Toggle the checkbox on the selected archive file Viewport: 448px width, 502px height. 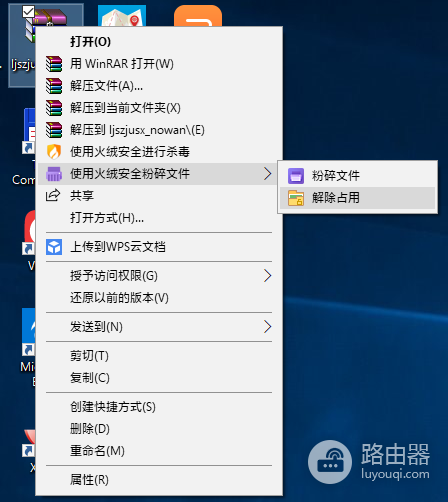[28, 12]
